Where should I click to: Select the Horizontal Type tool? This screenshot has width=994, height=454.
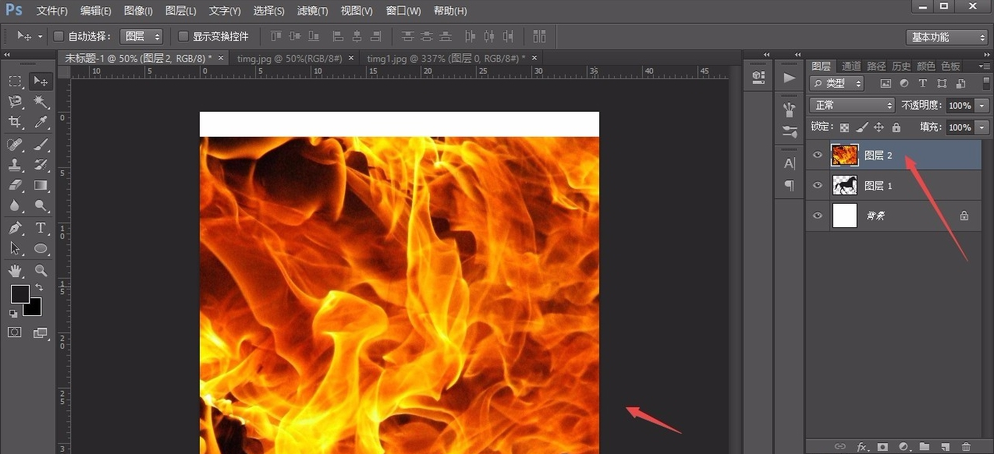click(41, 228)
